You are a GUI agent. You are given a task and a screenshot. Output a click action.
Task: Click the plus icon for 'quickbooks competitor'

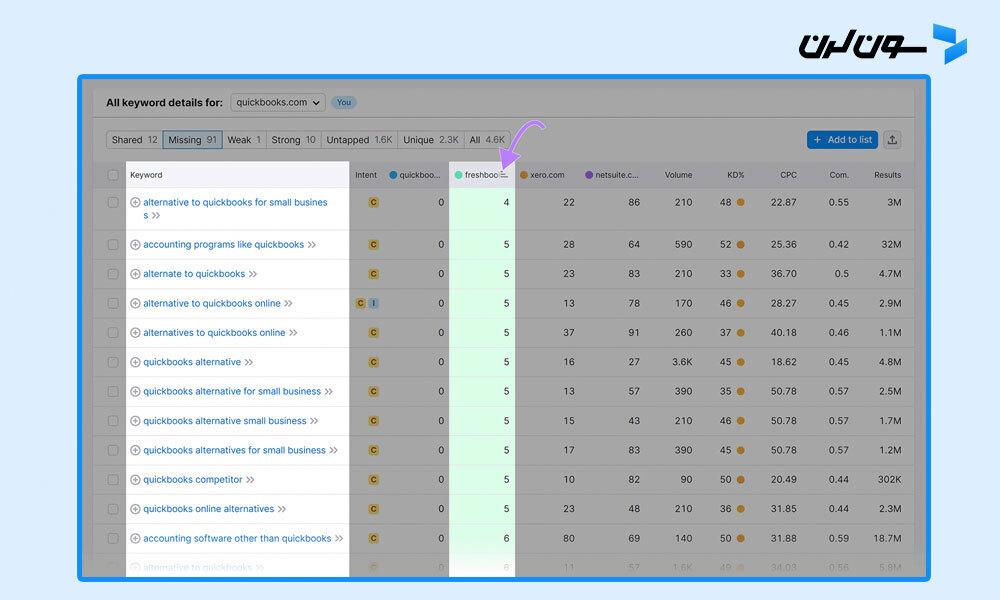(x=135, y=479)
